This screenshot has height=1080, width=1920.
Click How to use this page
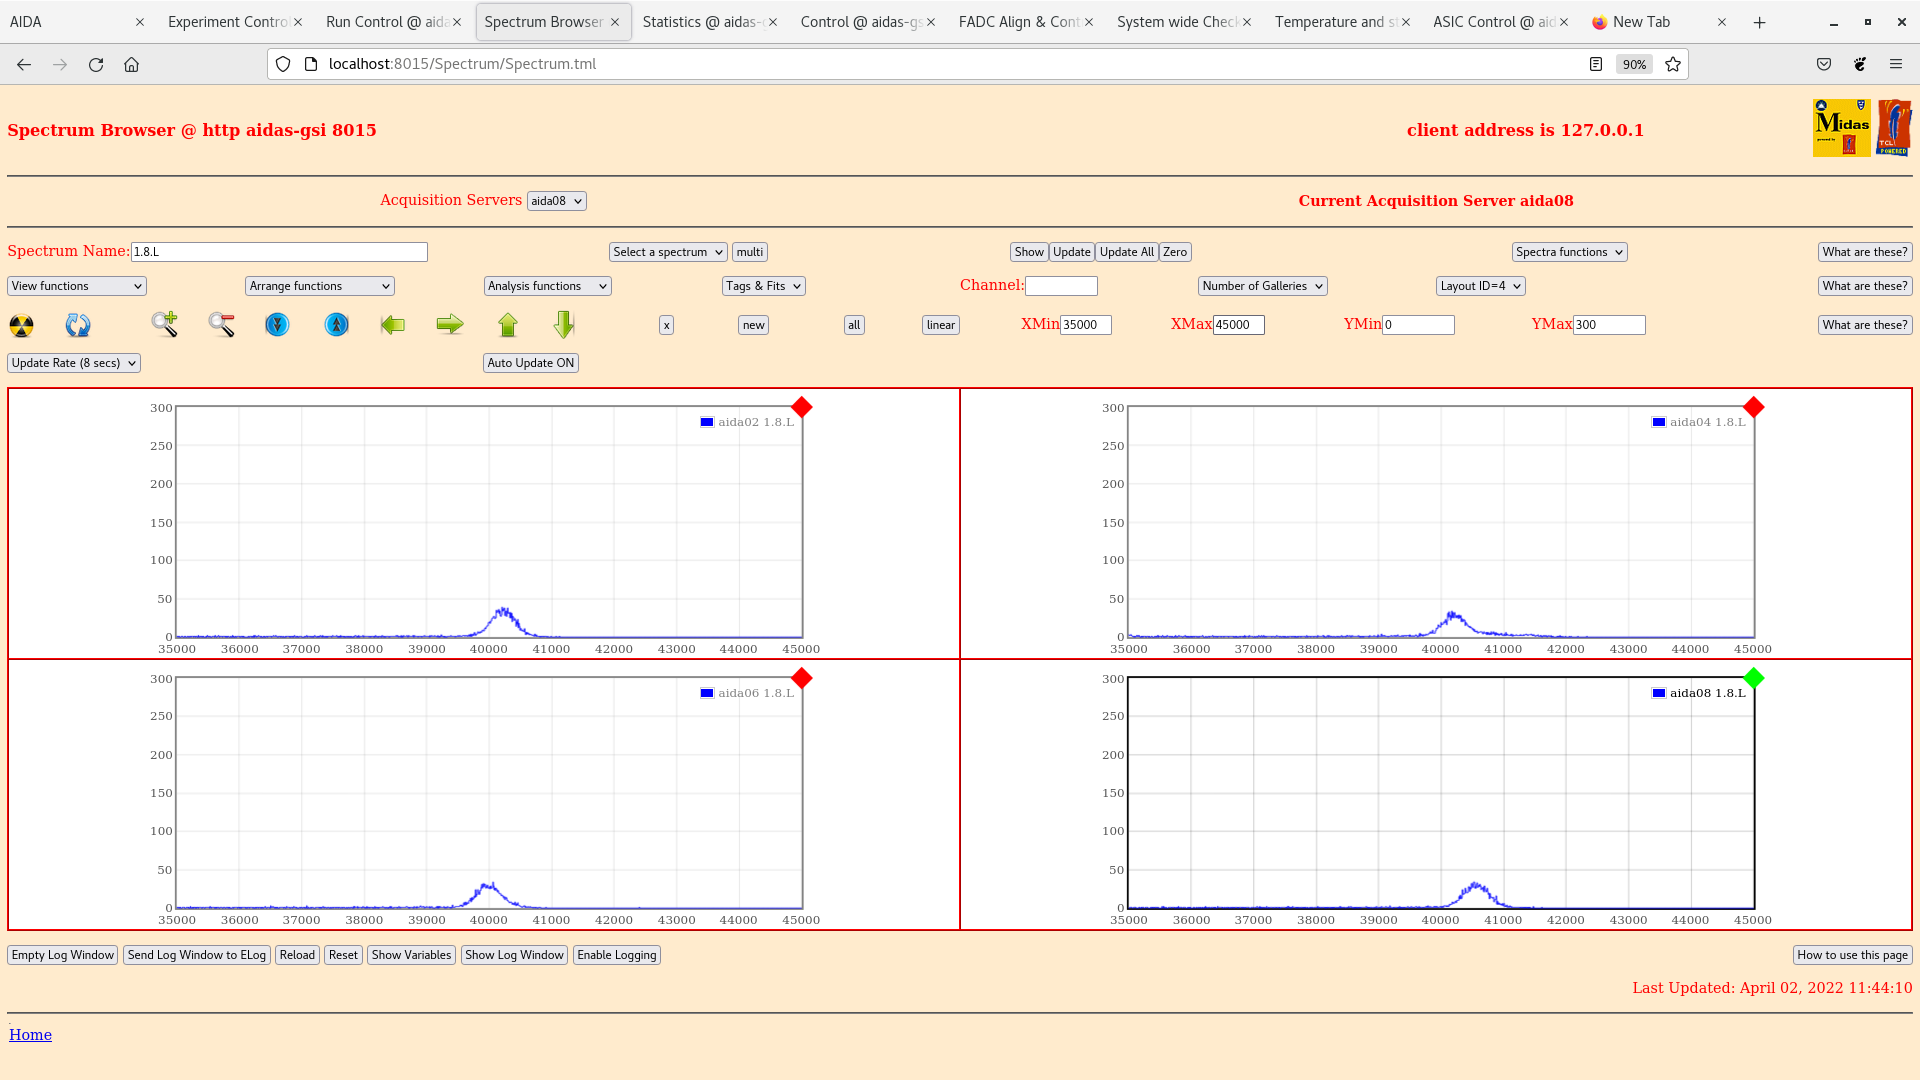[1852, 955]
